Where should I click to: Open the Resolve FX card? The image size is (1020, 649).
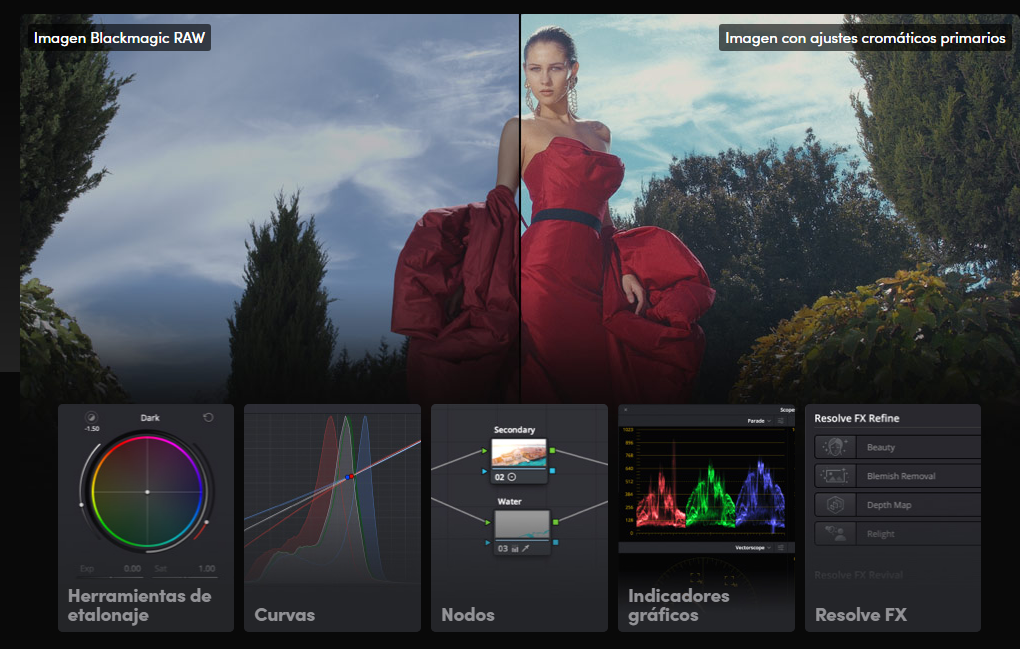(x=892, y=518)
